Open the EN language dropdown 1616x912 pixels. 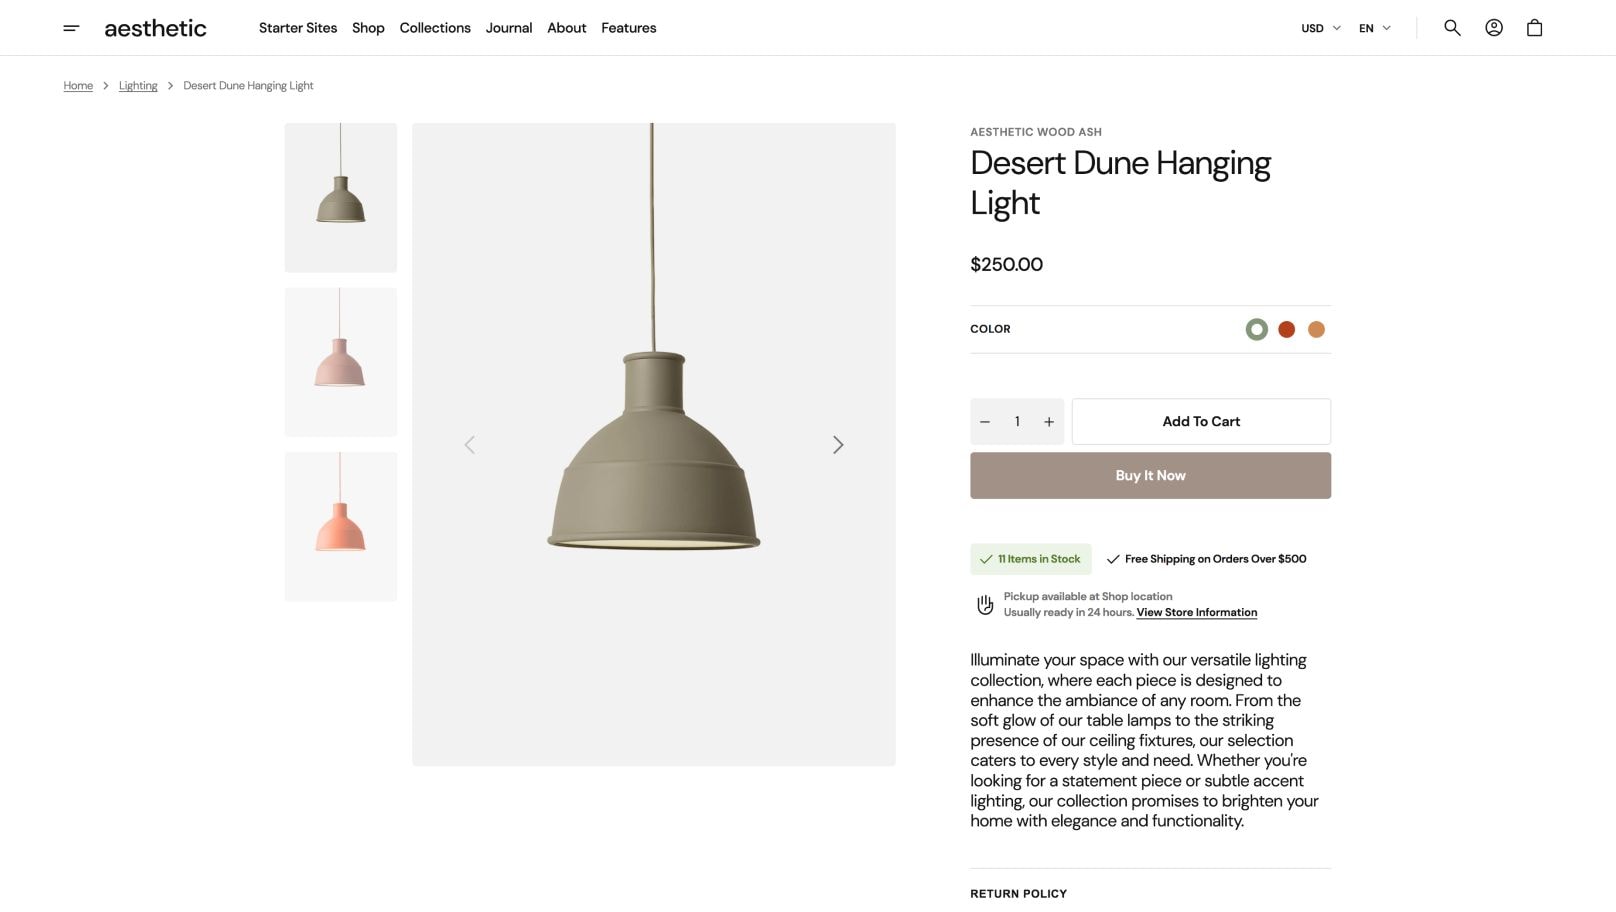[1374, 28]
